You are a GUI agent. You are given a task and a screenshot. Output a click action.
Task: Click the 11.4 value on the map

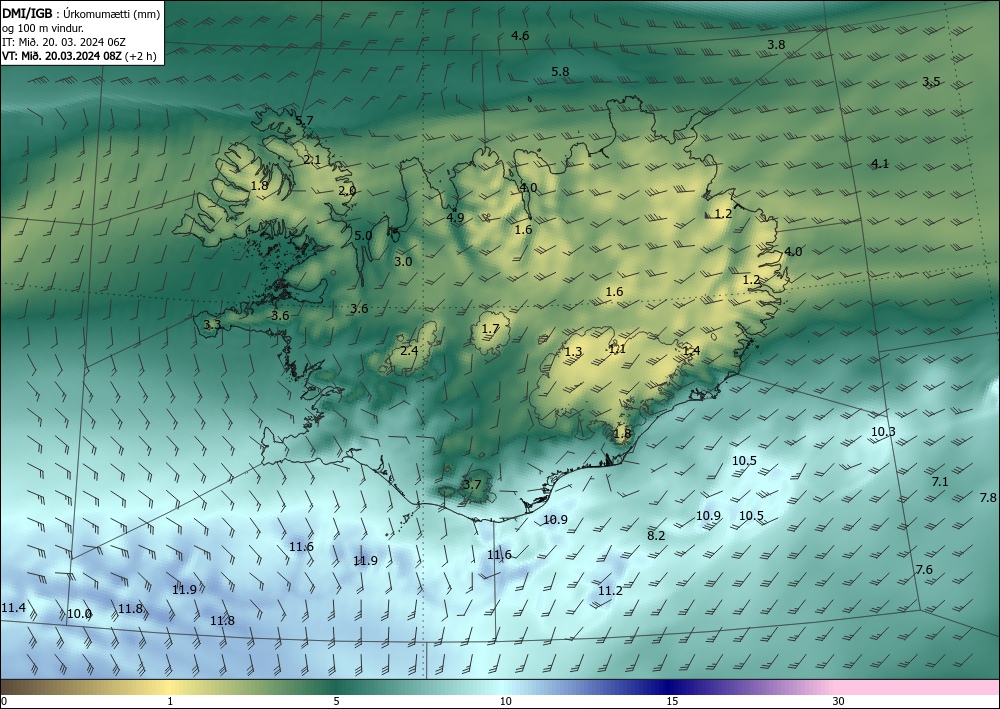[13, 607]
